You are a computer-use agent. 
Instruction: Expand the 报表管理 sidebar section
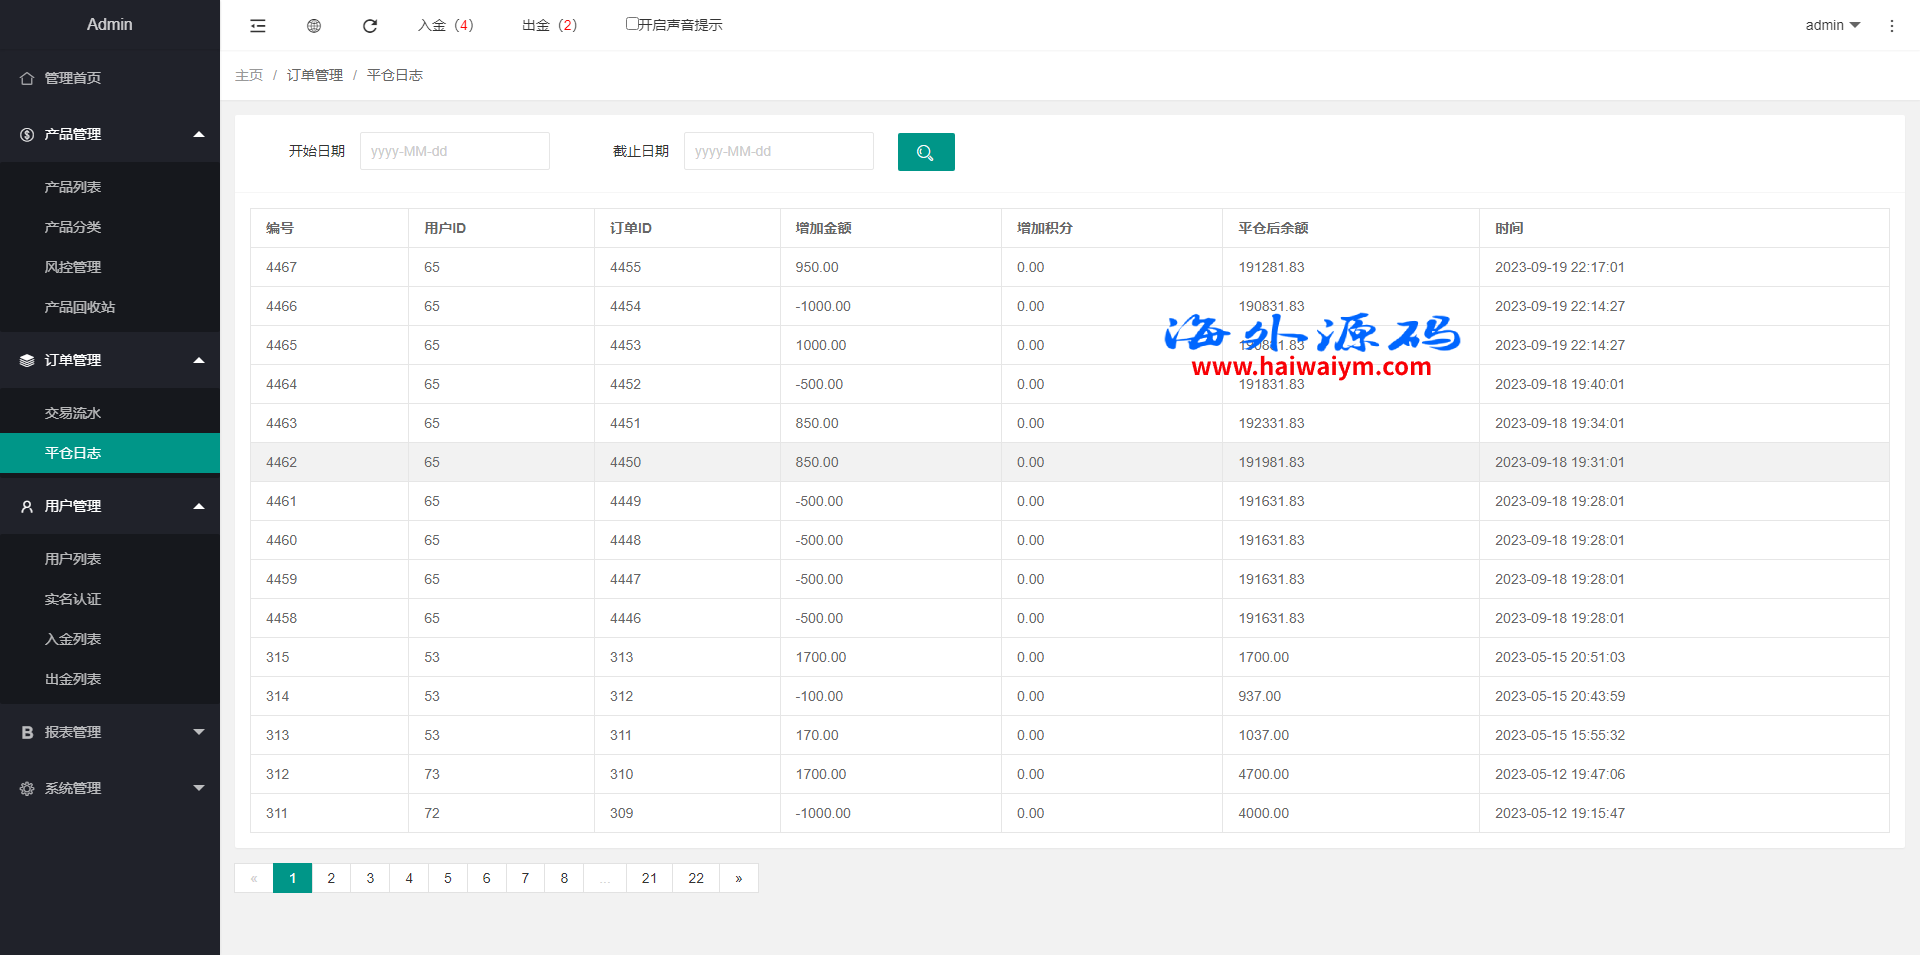pos(110,732)
